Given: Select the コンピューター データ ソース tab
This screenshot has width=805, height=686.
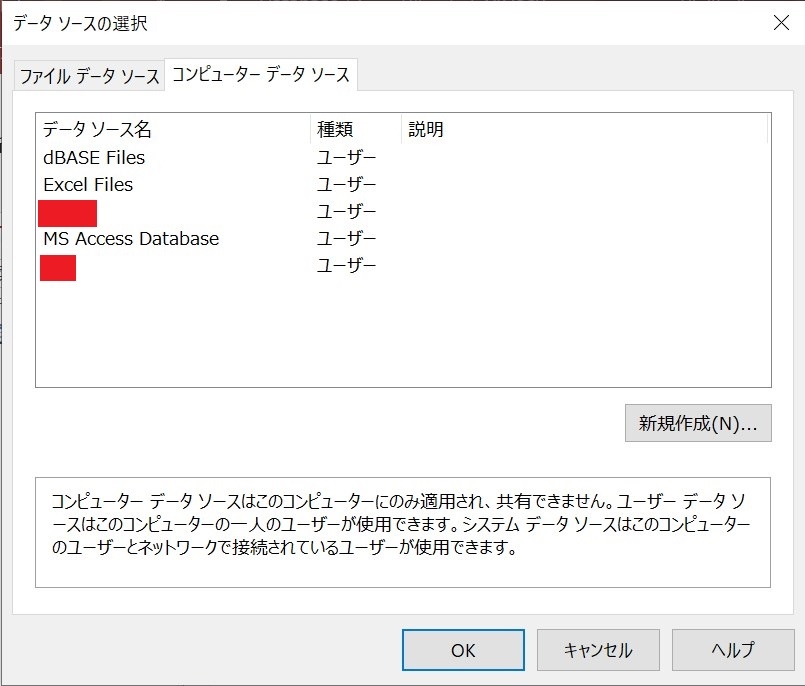Looking at the screenshot, I should pos(260,75).
